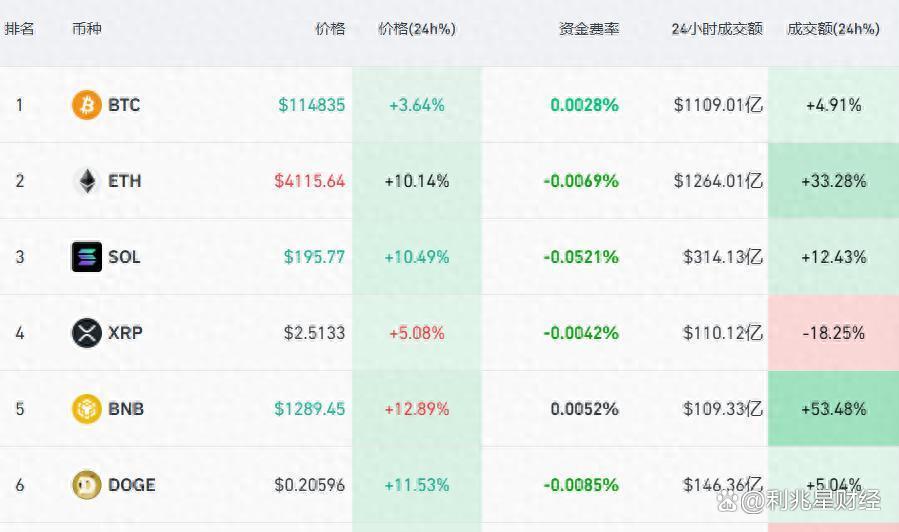Click the Dogecoin icon
This screenshot has width=899, height=532.
[x=87, y=485]
